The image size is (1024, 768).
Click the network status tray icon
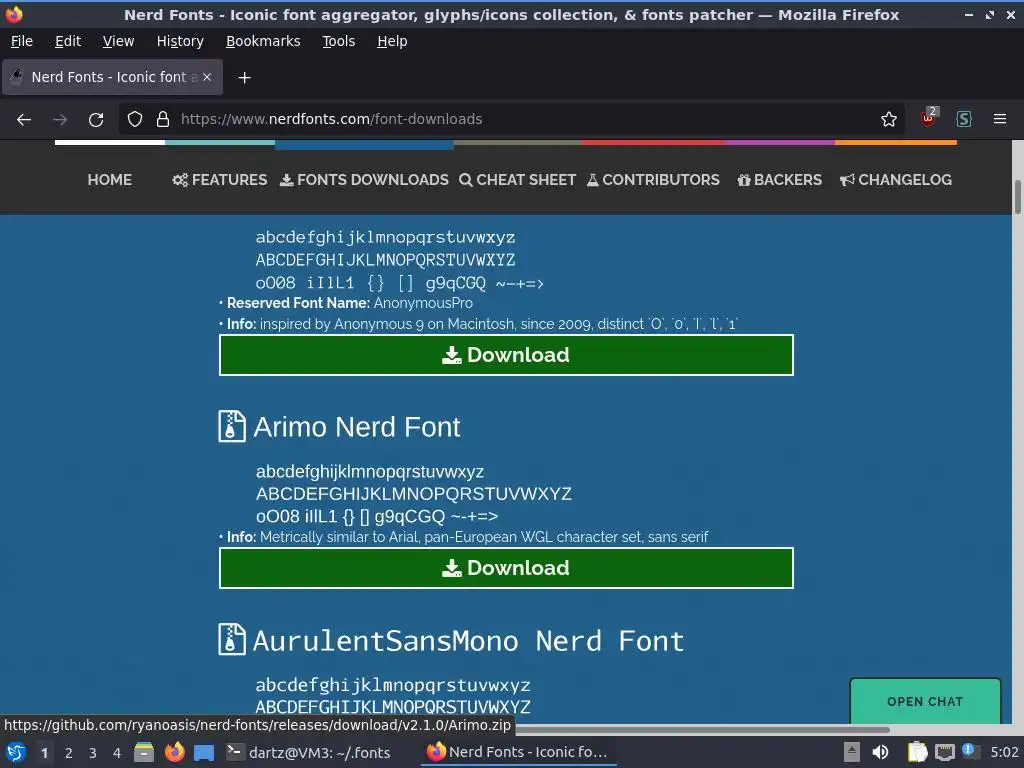point(944,752)
